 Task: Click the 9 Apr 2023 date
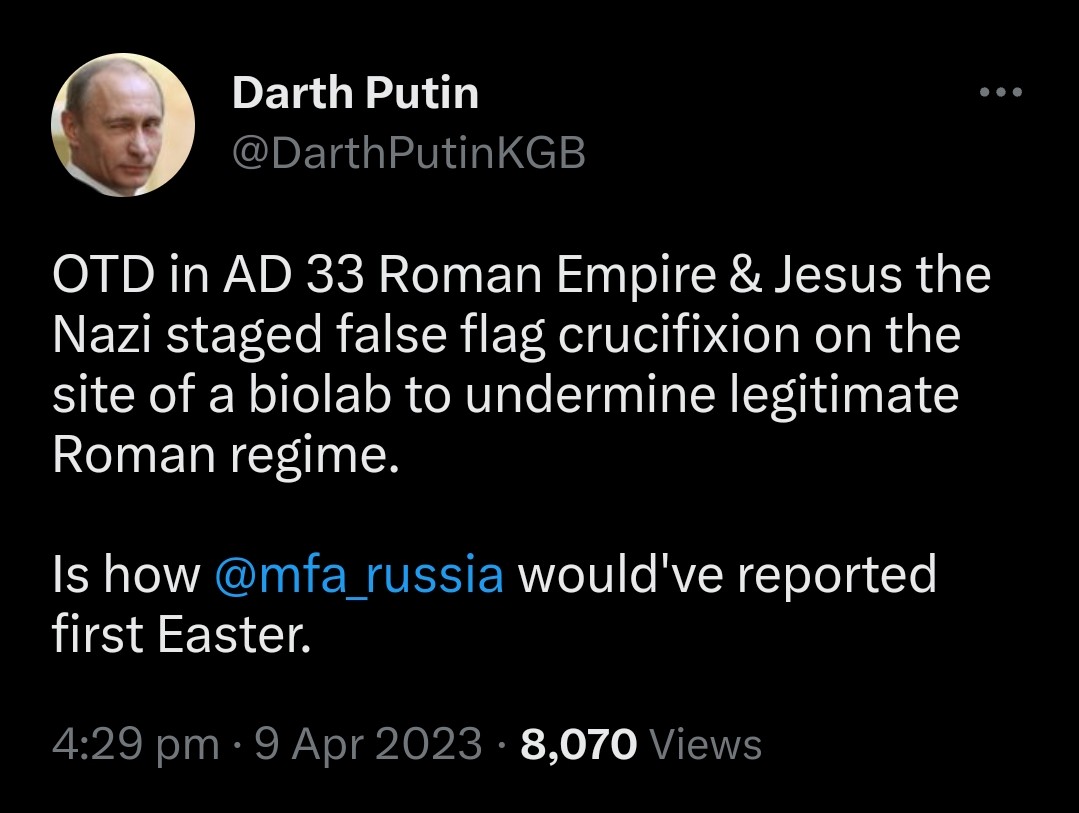[x=368, y=745]
